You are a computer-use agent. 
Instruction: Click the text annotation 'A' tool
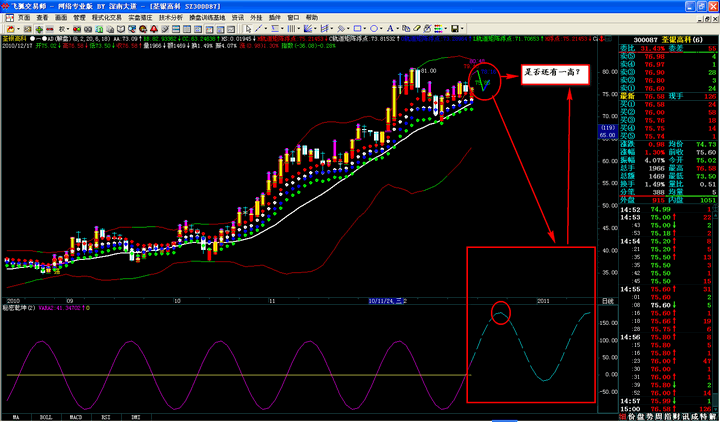coord(389,29)
